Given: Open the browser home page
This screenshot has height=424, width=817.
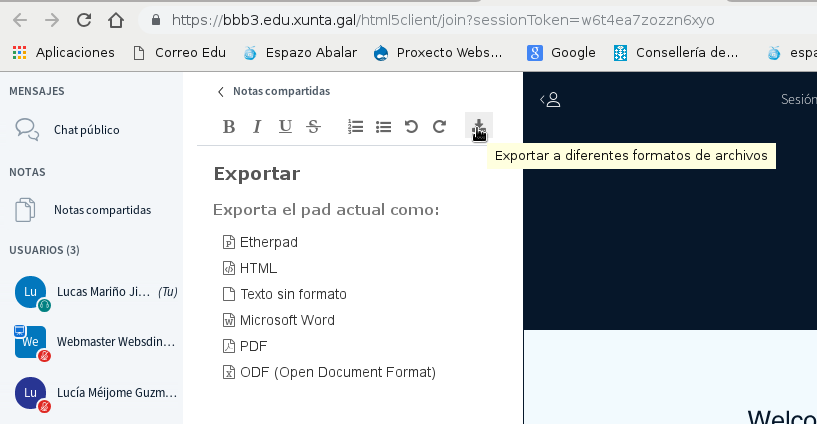Looking at the screenshot, I should (116, 20).
